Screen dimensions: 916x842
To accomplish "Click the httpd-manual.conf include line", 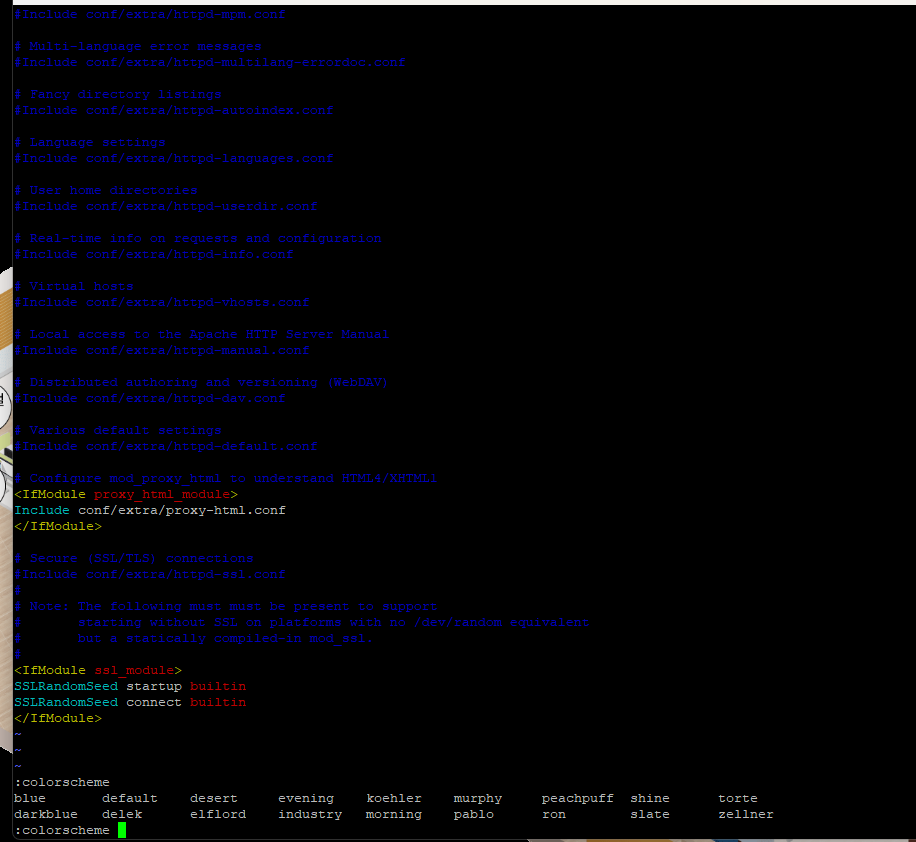I will 162,349.
